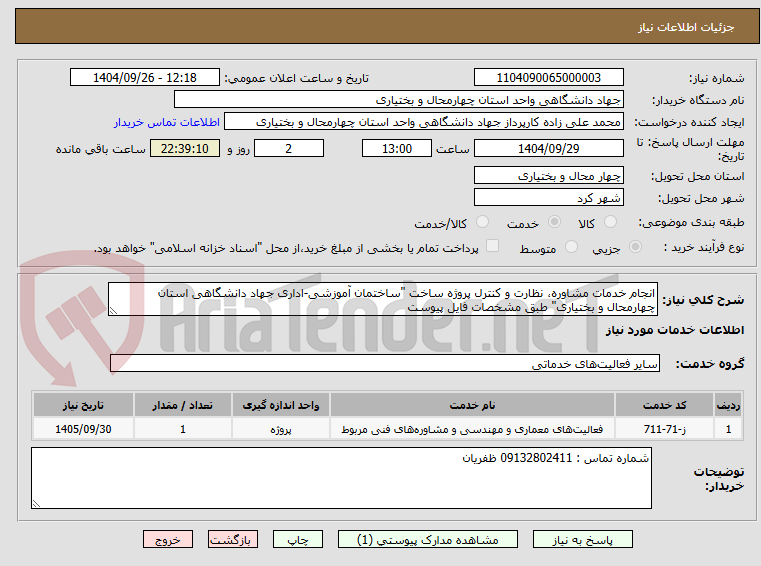This screenshot has width=761, height=566.
Task: Click the ساعت باقی مانده label
Action: click(x=100, y=149)
